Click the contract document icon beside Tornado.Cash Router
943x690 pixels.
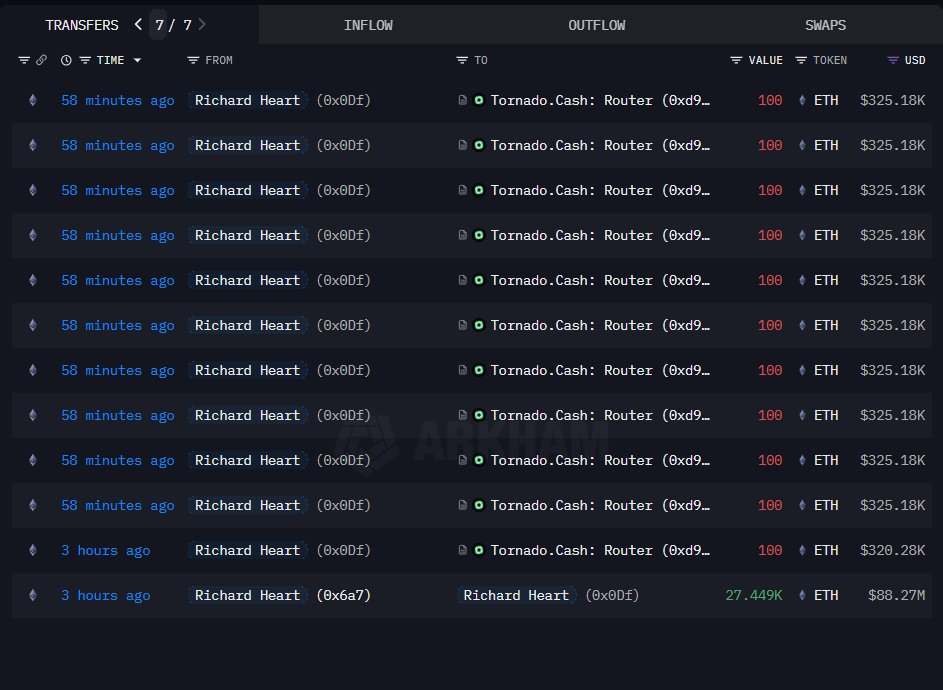coord(461,100)
